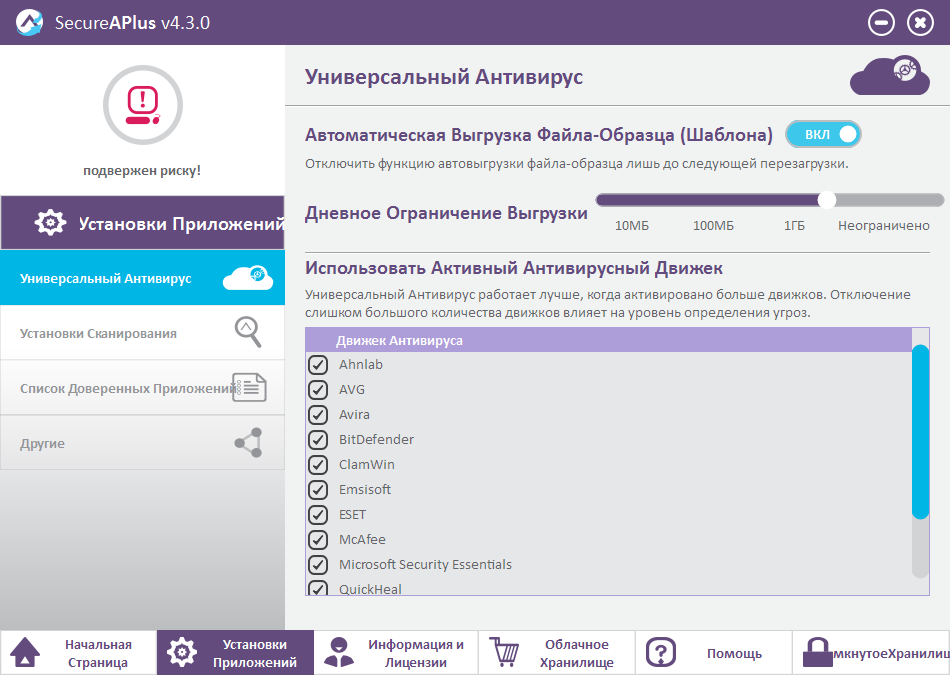
Task: Click the question mark help icon
Action: tap(661, 653)
